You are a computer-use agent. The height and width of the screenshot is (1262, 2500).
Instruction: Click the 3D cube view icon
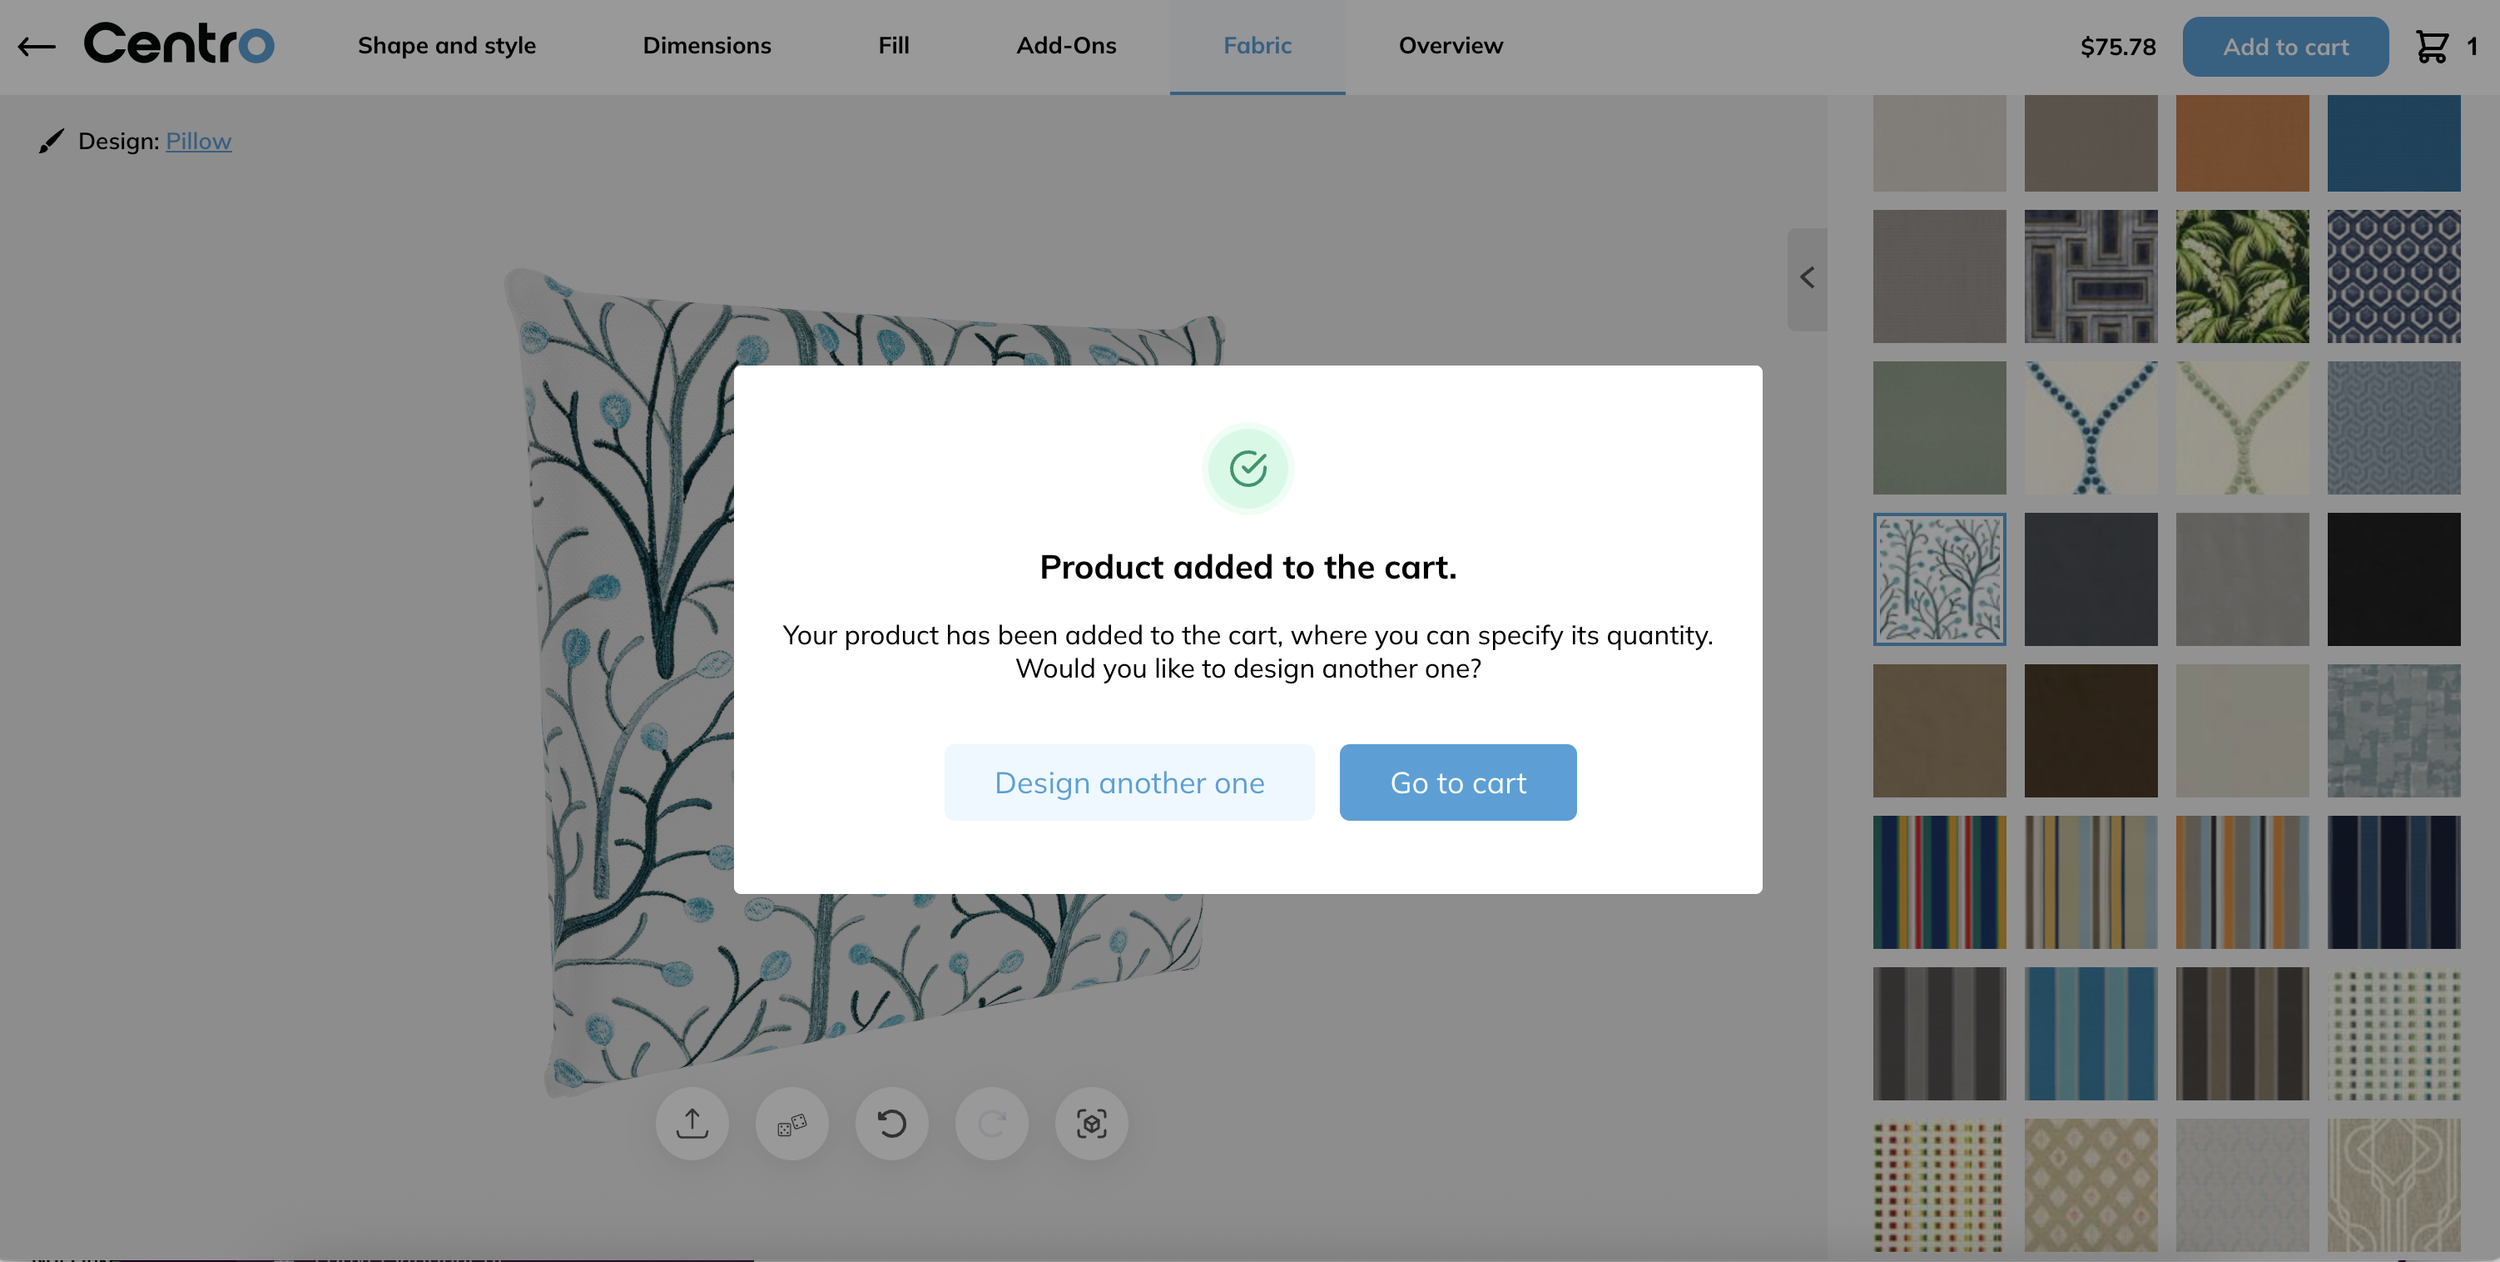[1091, 1124]
